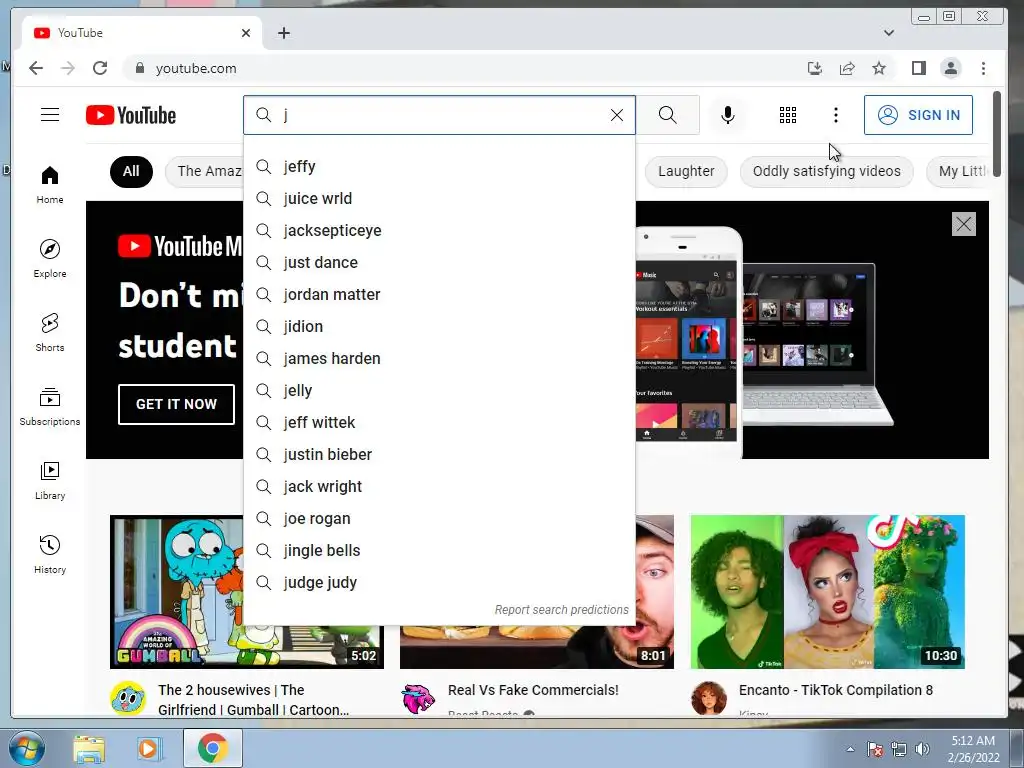Pick the jack wright suggestion
Image resolution: width=1024 pixels, height=768 pixels.
(439, 487)
